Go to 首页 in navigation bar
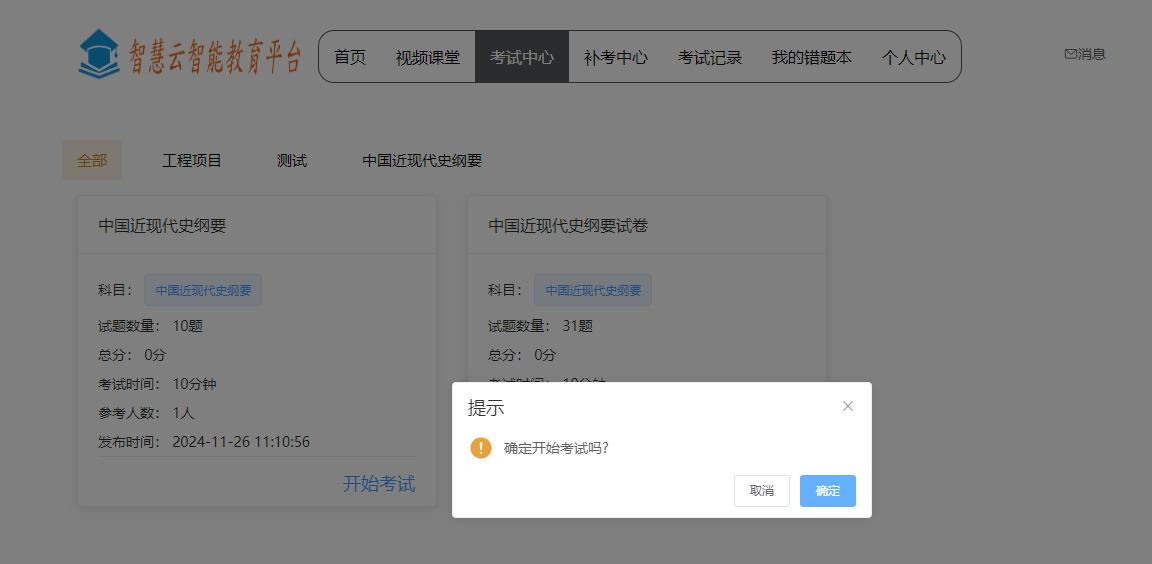The height and width of the screenshot is (564, 1152). [x=350, y=57]
